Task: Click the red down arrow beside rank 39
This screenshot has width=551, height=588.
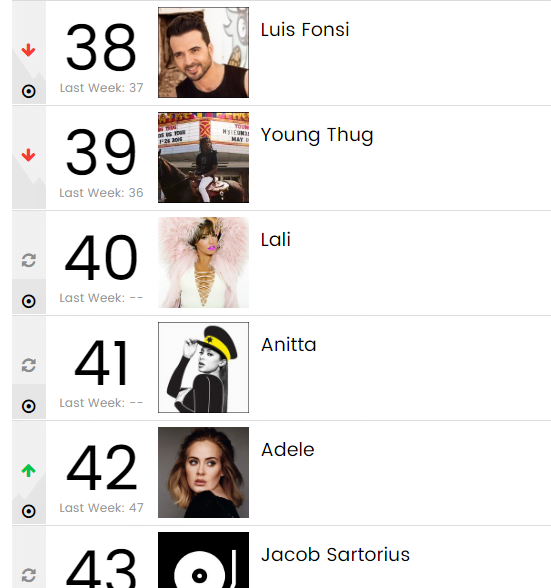Action: pos(29,155)
